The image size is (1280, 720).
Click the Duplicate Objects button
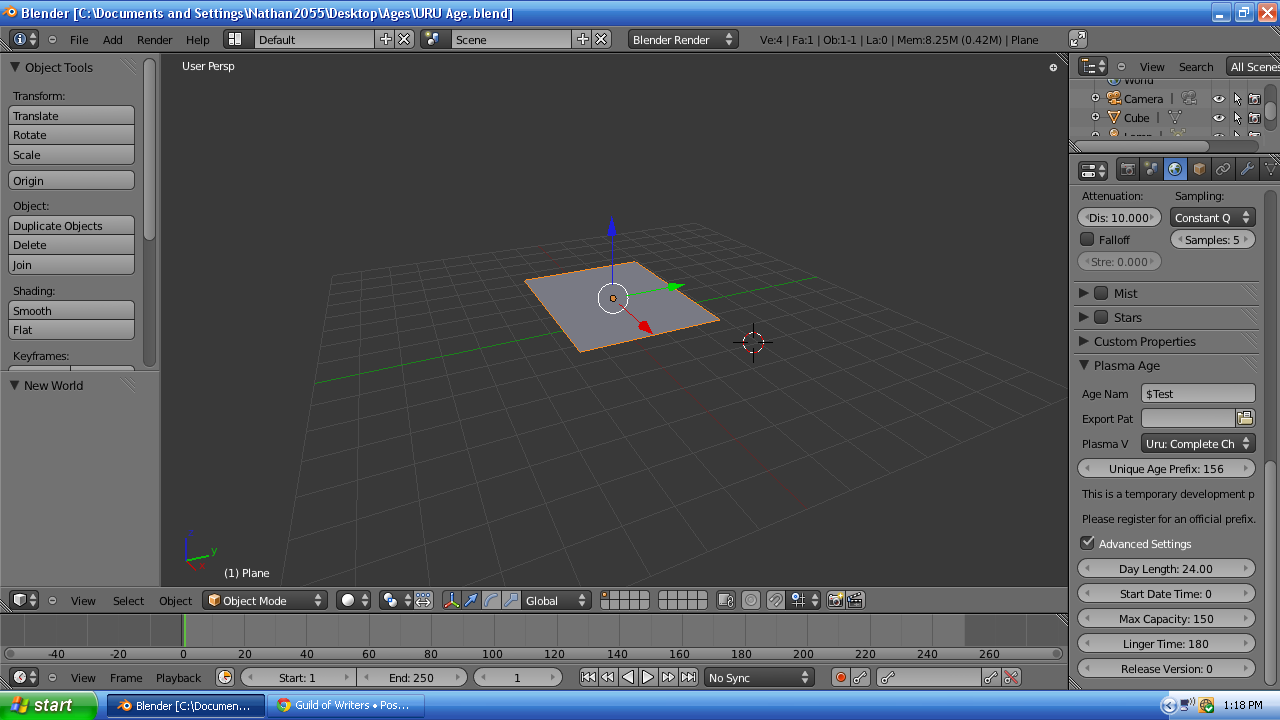pyautogui.click(x=71, y=226)
